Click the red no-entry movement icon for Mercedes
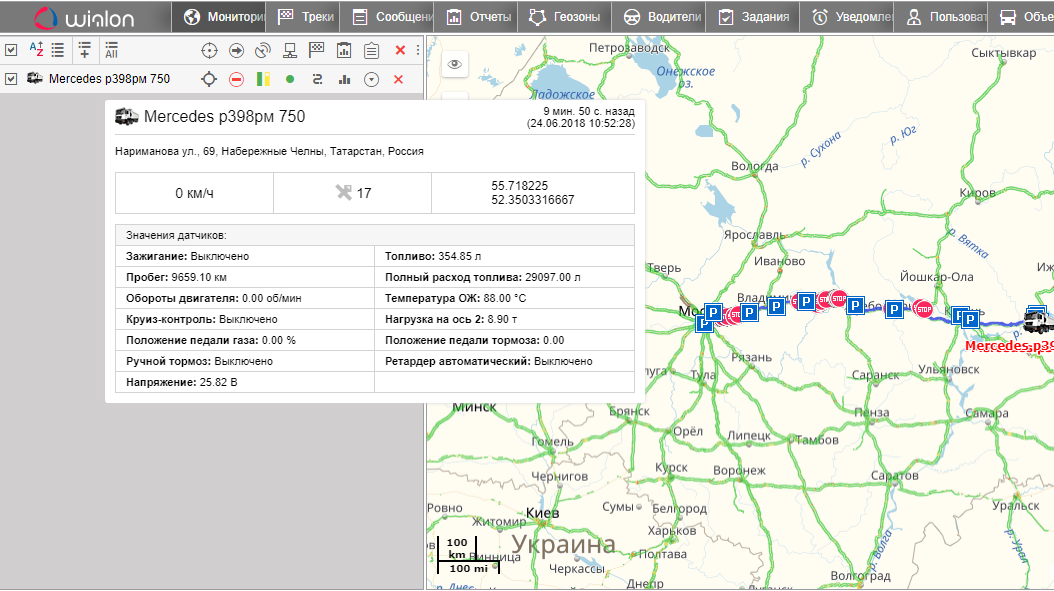 tap(236, 79)
